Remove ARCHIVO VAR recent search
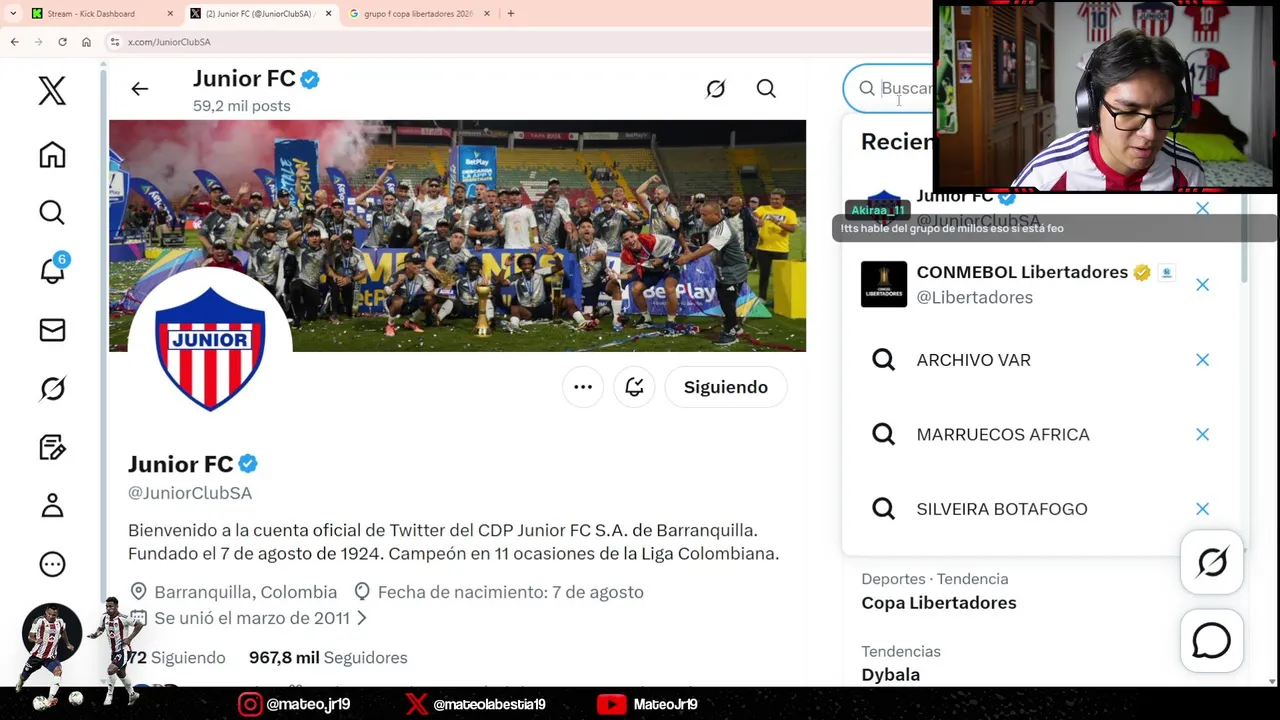1280x720 pixels. point(1202,360)
